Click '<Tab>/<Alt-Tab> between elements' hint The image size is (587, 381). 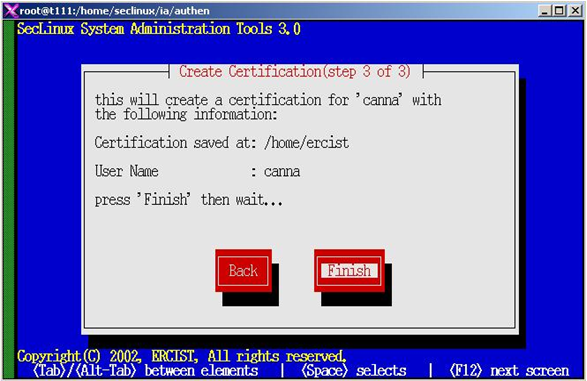click(x=145, y=371)
